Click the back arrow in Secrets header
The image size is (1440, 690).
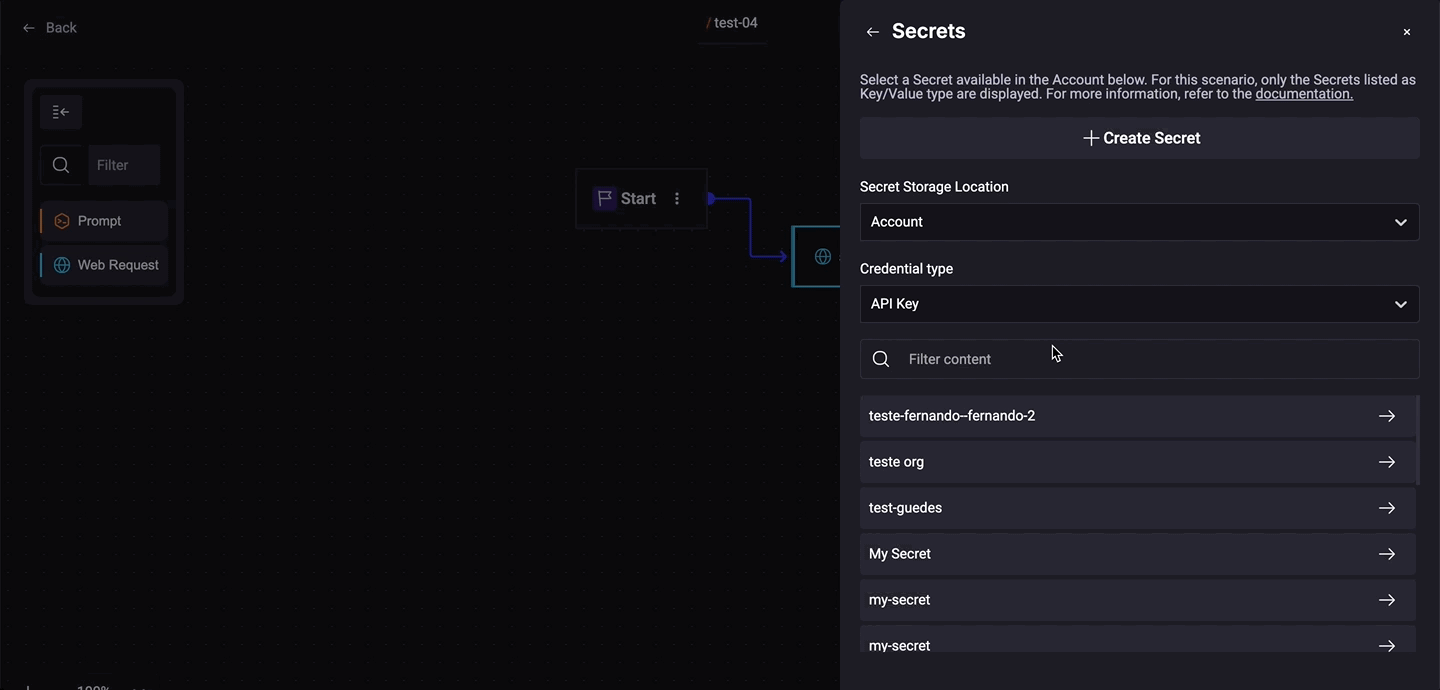[872, 32]
